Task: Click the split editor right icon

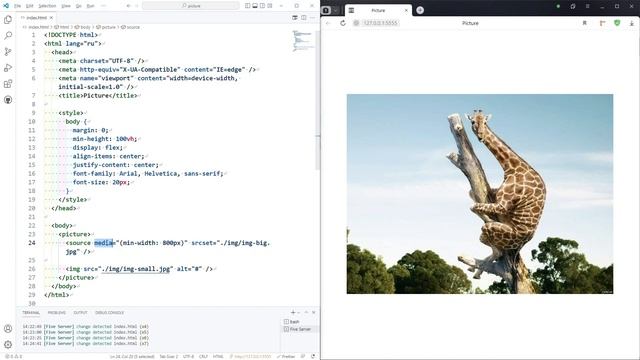Action: (x=304, y=18)
